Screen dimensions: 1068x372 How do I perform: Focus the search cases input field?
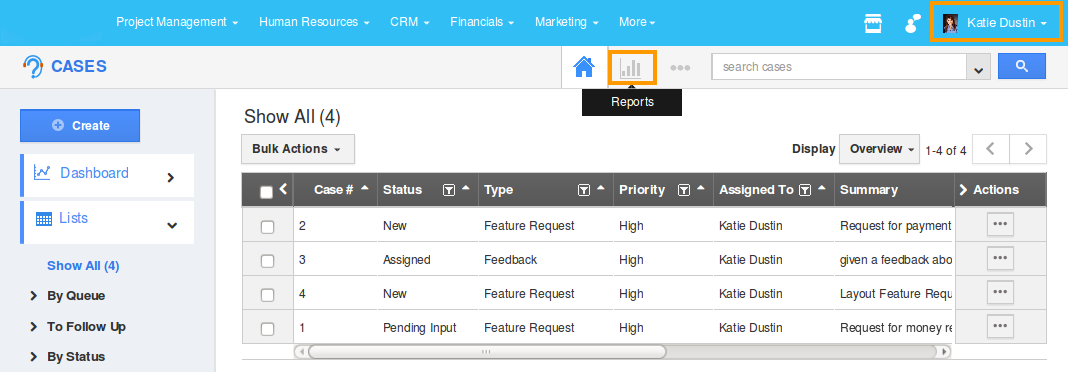coord(839,67)
